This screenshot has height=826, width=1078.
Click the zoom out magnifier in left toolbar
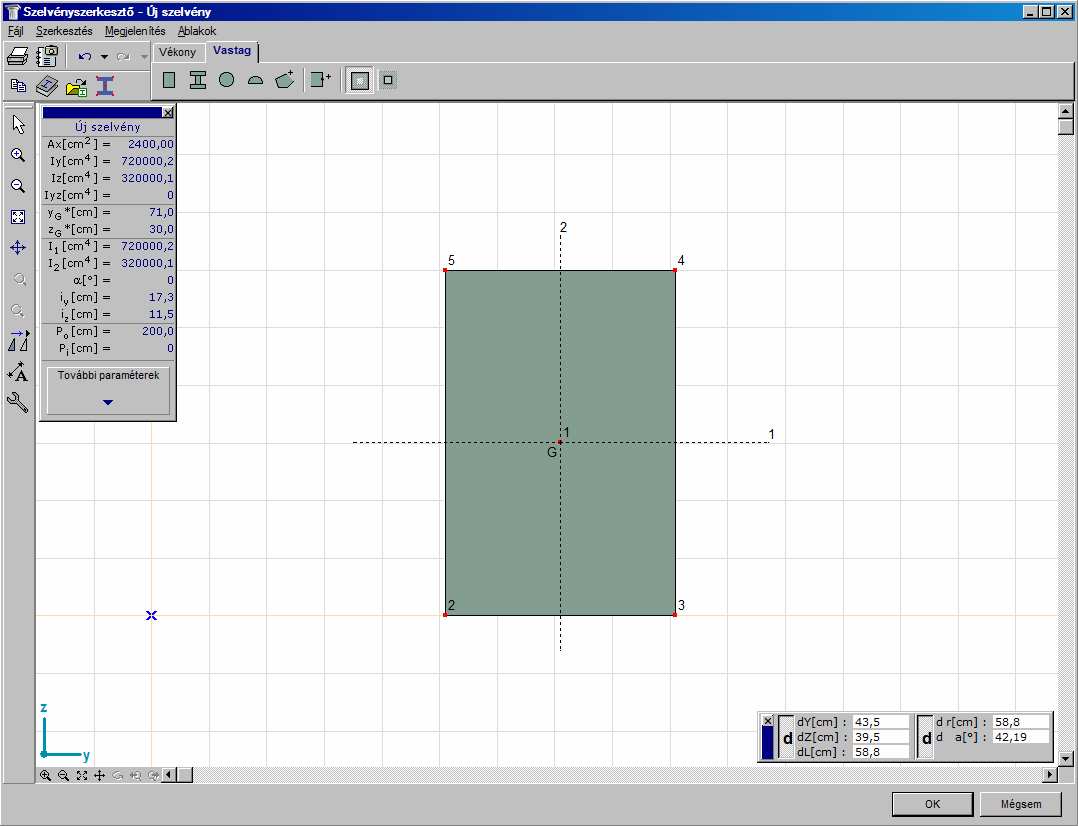coord(19,186)
